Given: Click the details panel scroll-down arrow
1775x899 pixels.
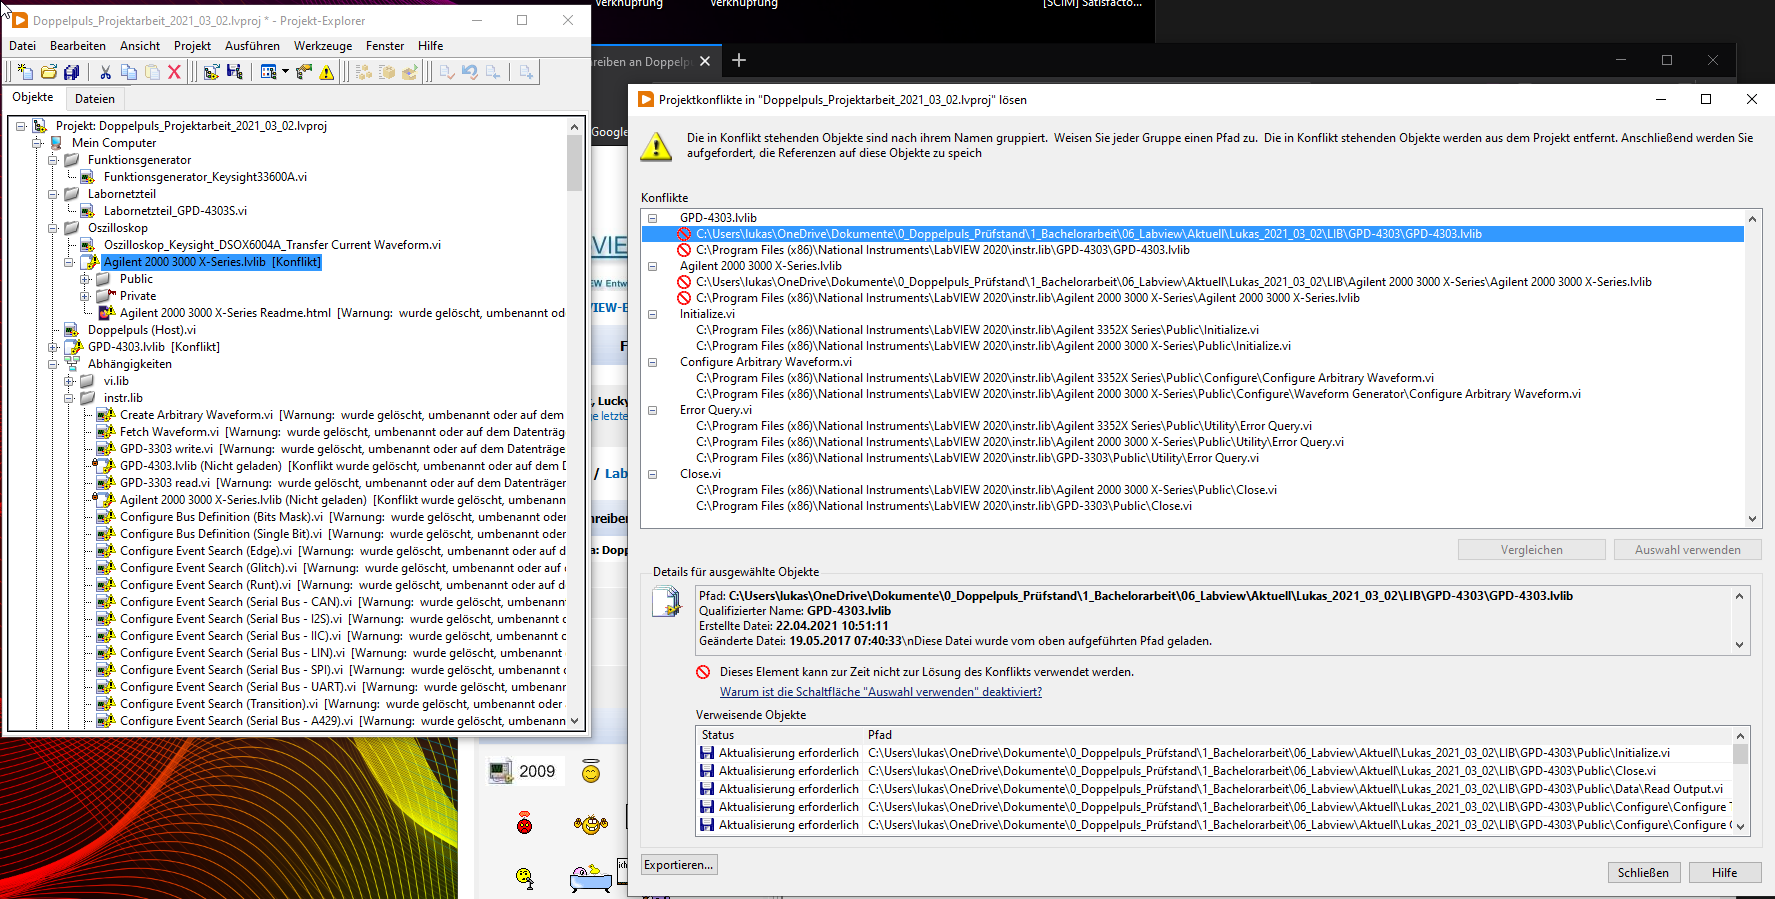Looking at the screenshot, I should point(1739,645).
